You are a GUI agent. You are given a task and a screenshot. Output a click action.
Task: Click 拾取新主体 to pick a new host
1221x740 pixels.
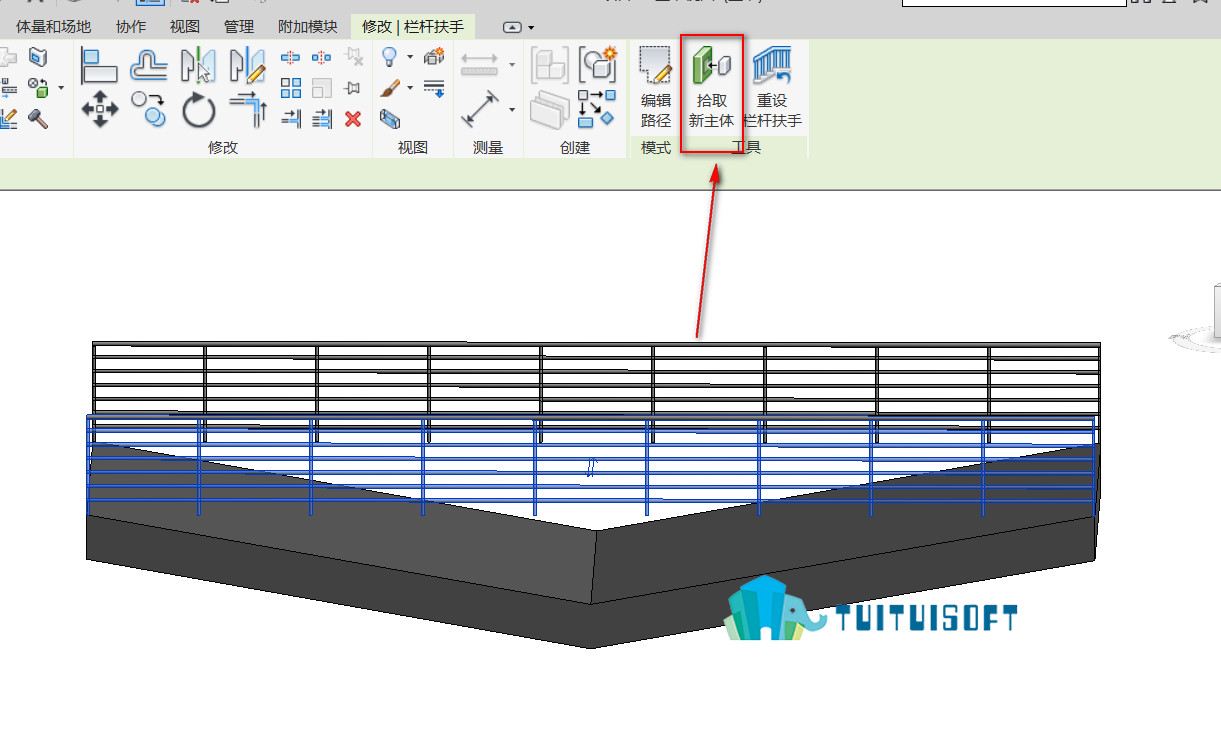pyautogui.click(x=711, y=88)
